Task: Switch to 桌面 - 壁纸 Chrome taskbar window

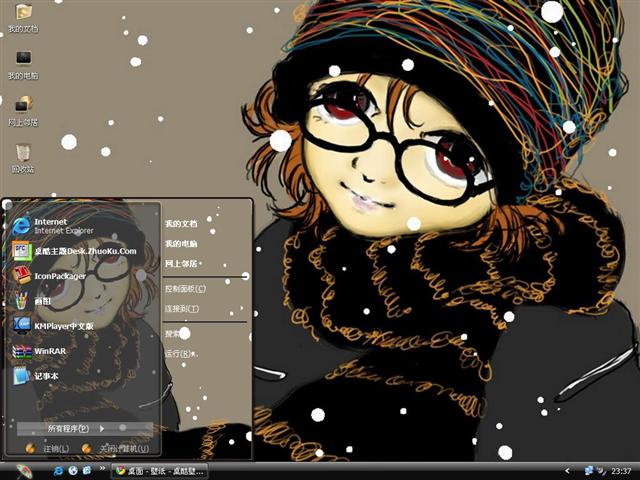Action: tap(159, 471)
